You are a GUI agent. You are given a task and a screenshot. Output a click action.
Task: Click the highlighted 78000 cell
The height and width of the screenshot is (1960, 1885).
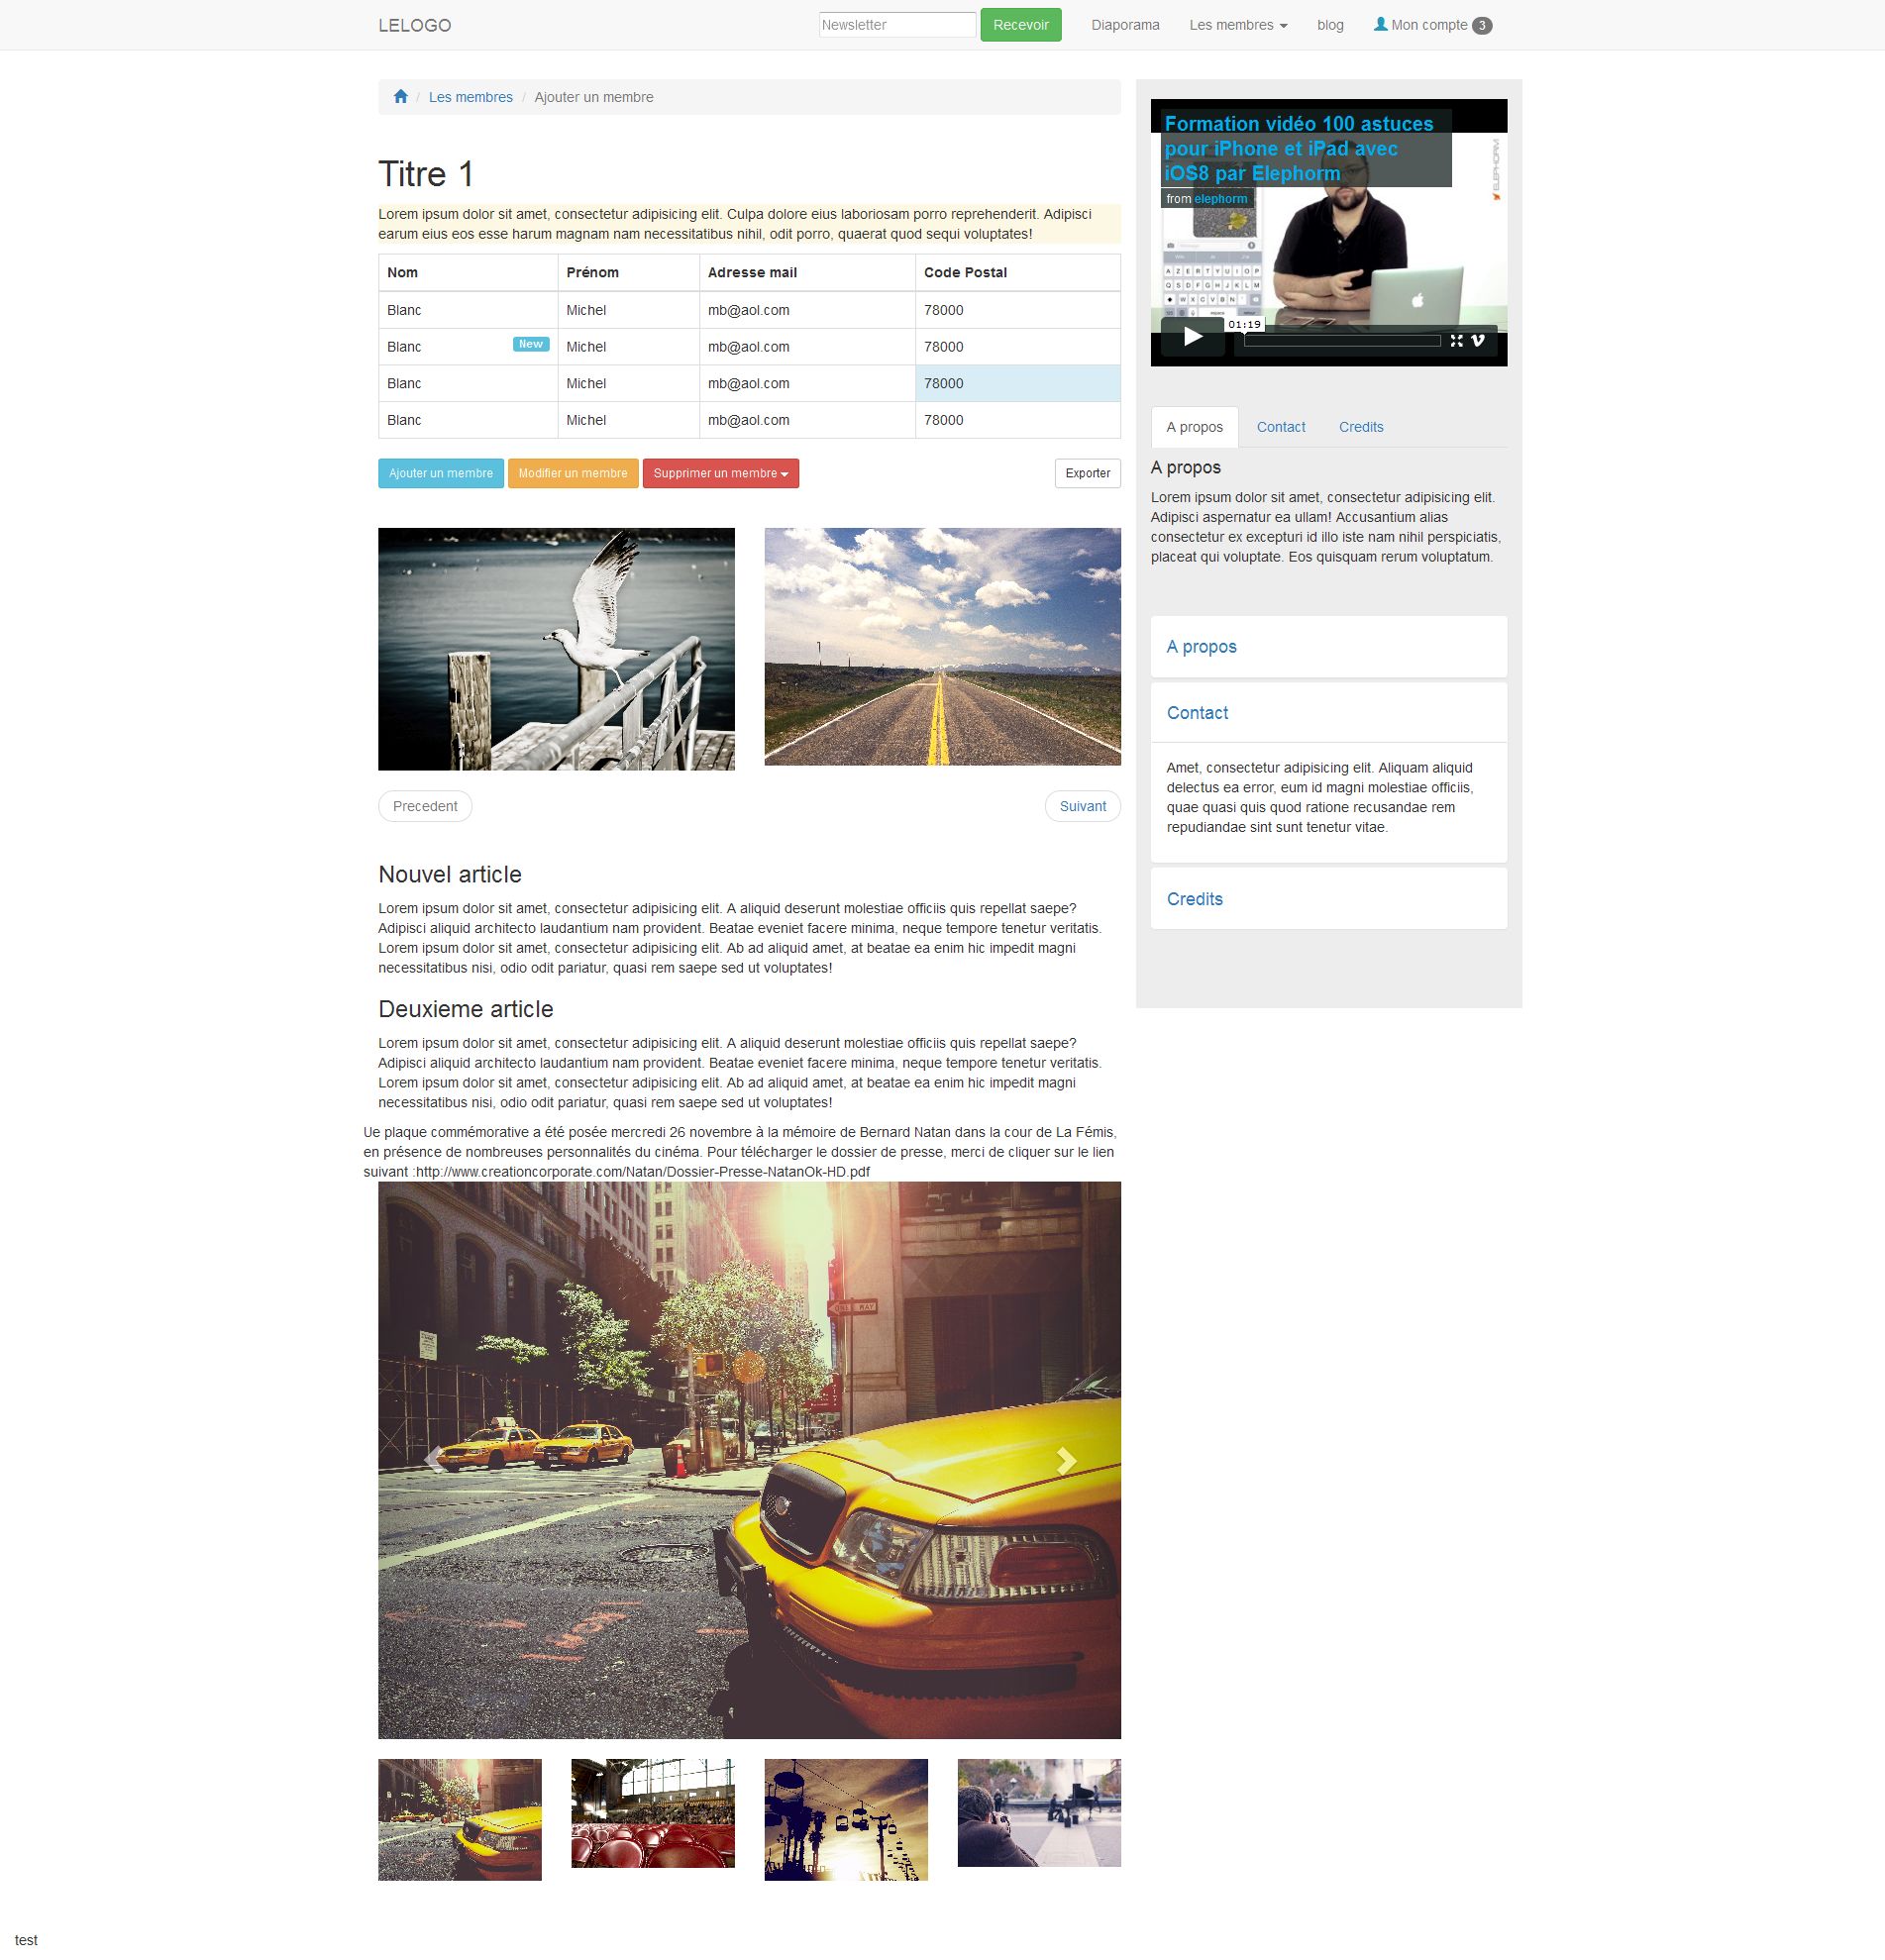pyautogui.click(x=1017, y=383)
